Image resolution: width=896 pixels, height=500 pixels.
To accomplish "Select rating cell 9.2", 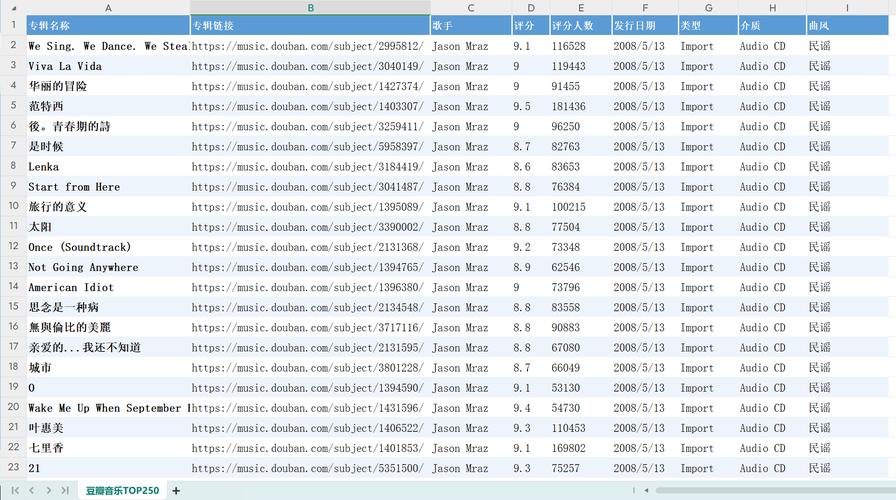I will 531,247.
